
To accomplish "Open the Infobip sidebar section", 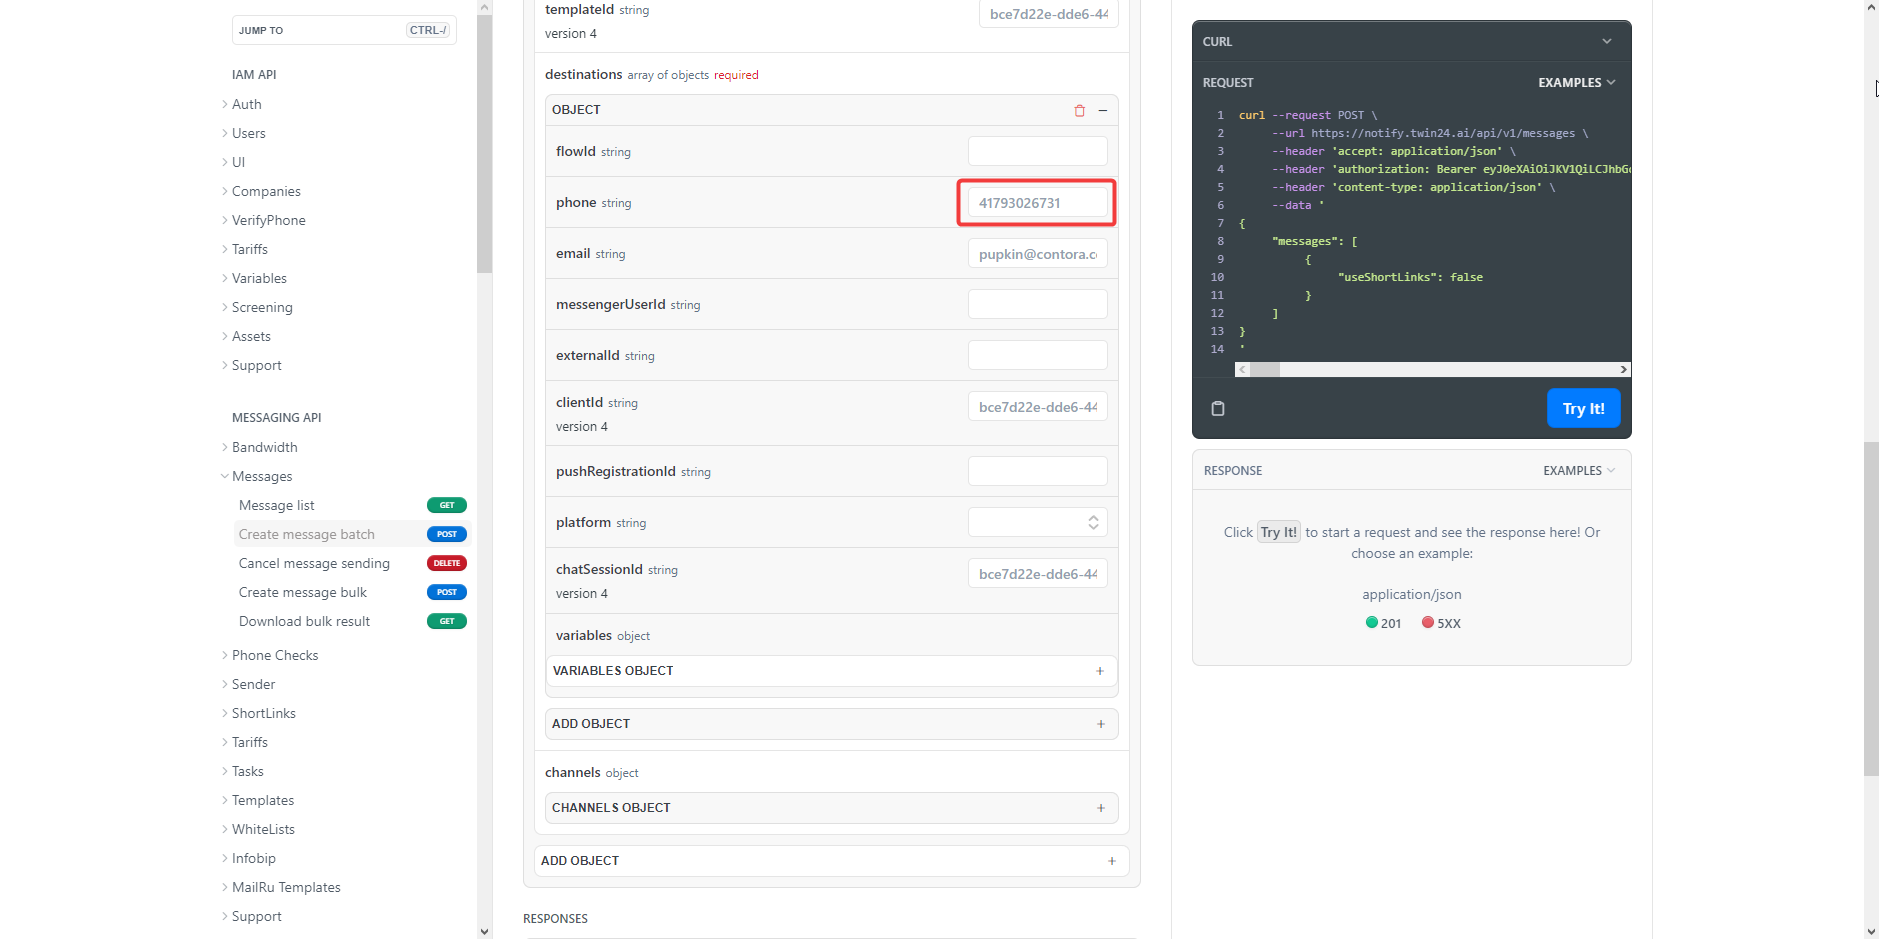I will 253,858.
